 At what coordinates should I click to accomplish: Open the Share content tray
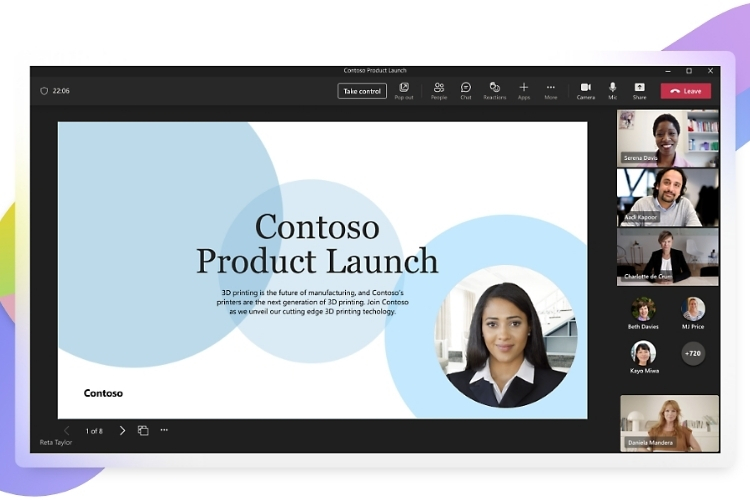click(640, 90)
